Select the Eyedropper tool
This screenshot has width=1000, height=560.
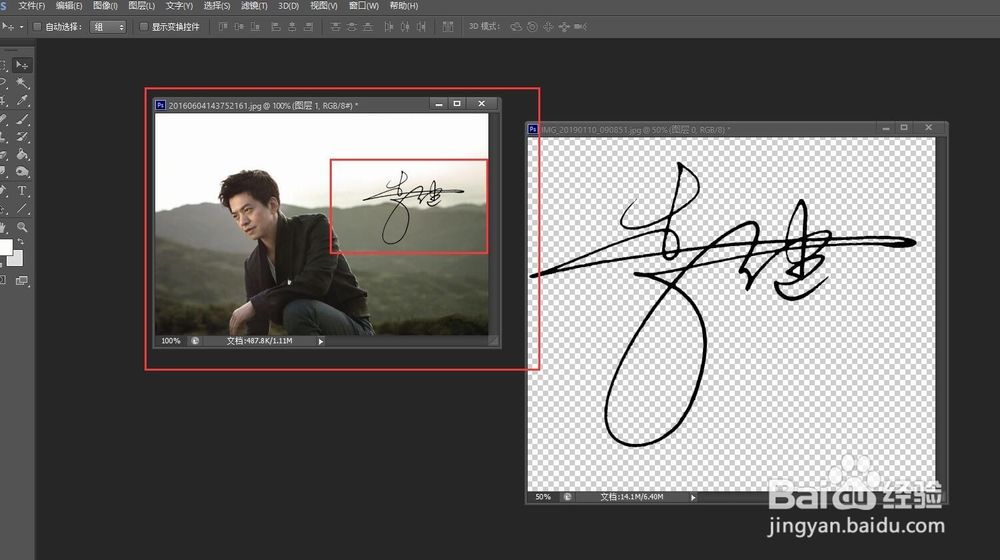point(22,100)
